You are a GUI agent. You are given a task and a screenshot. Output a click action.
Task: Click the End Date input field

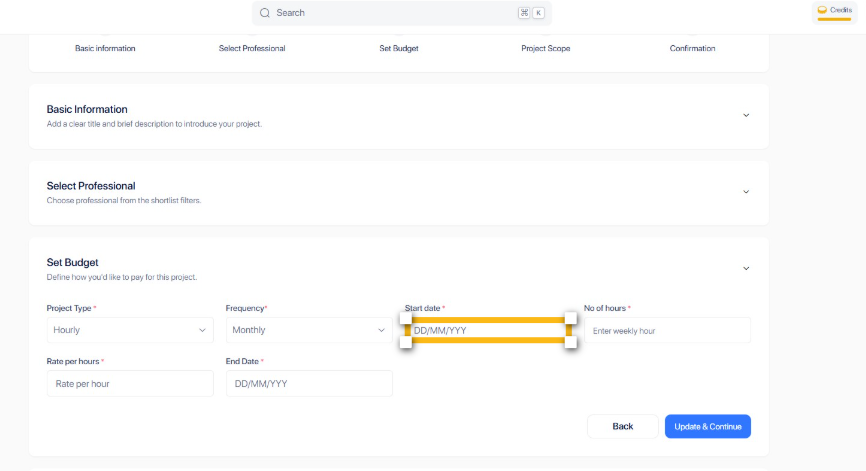(x=309, y=383)
